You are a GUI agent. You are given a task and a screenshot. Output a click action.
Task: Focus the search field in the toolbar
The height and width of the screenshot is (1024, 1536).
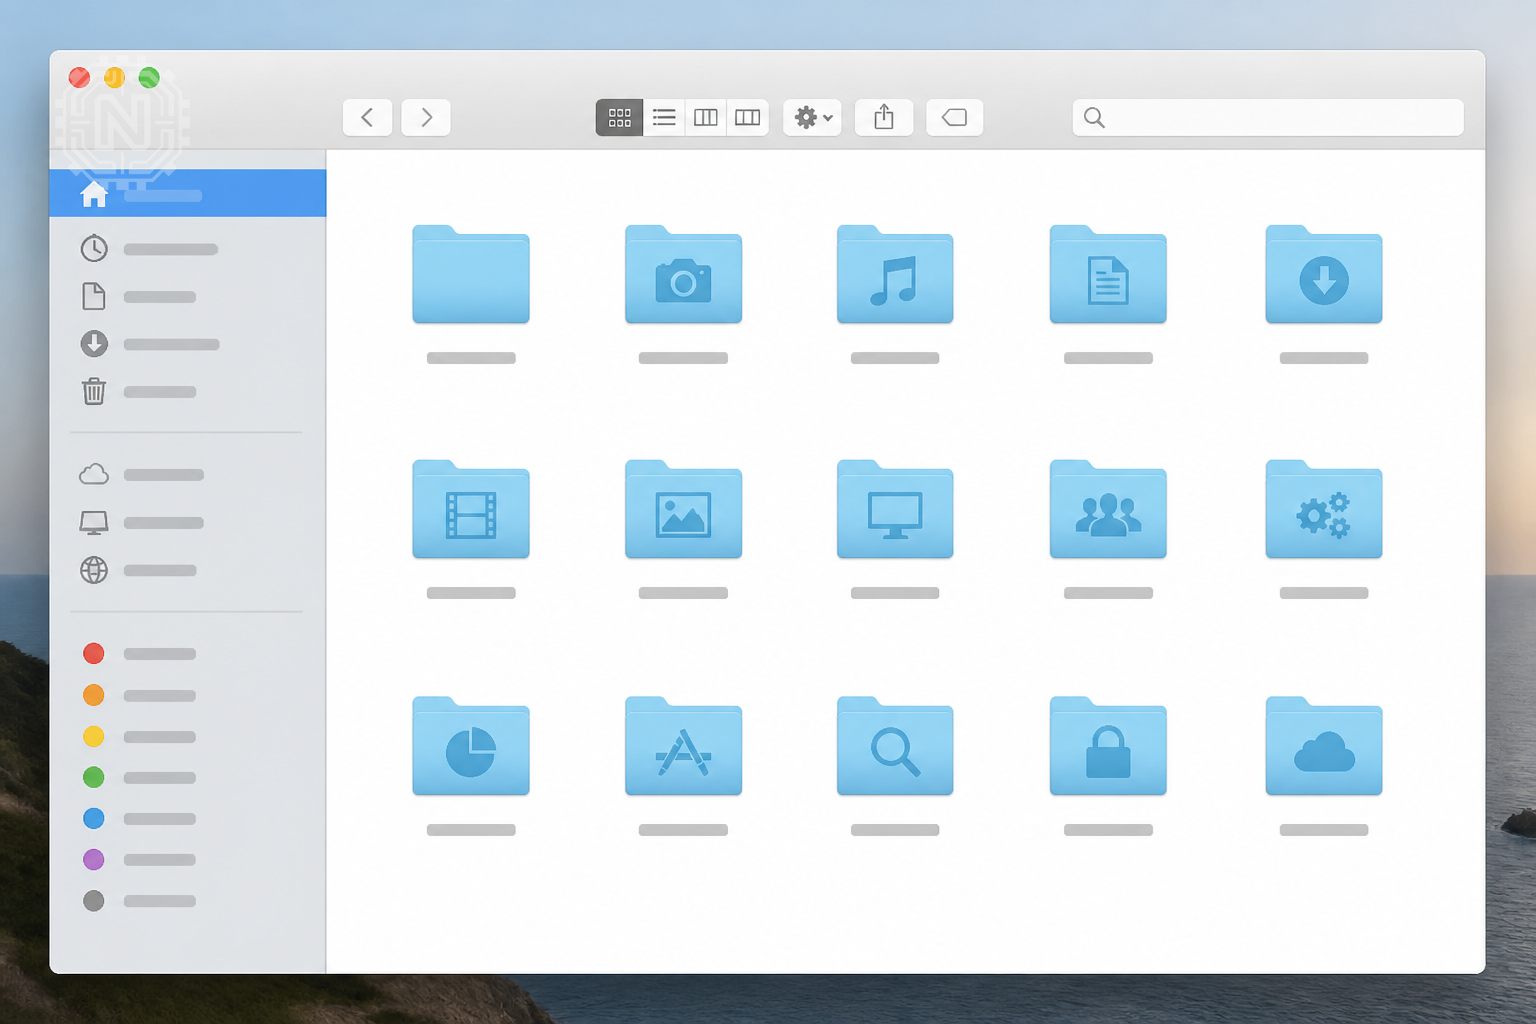1268,117
